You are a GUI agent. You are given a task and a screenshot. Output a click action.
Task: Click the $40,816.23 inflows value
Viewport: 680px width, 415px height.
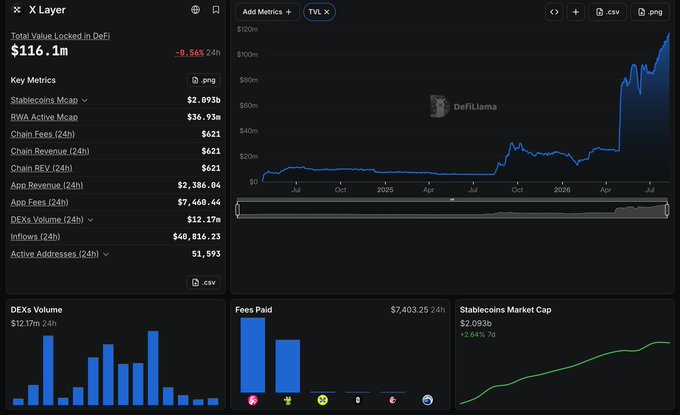tap(196, 236)
